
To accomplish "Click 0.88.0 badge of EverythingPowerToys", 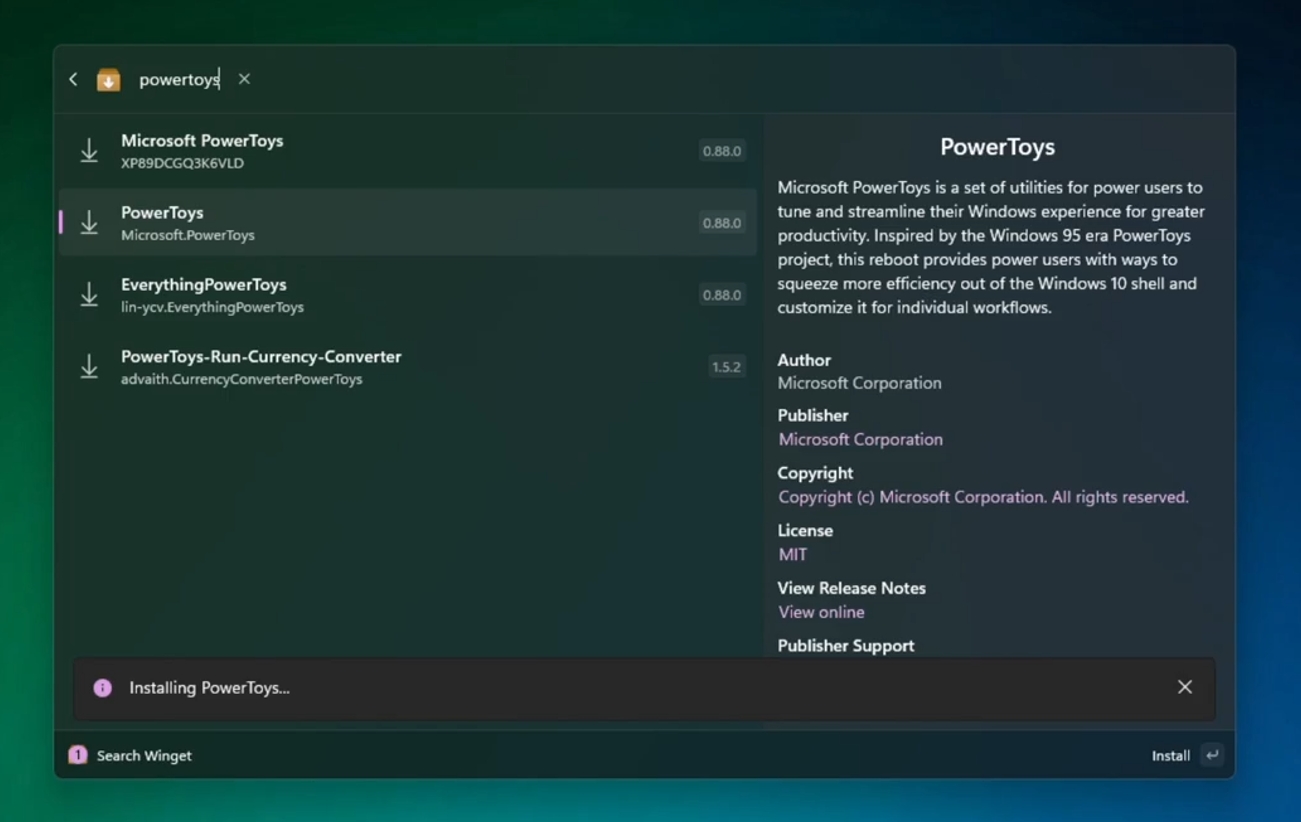I will click(721, 295).
